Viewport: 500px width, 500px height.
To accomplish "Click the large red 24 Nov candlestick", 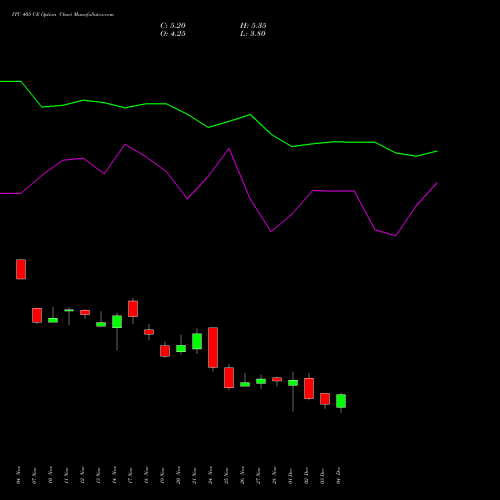I will pos(213,348).
